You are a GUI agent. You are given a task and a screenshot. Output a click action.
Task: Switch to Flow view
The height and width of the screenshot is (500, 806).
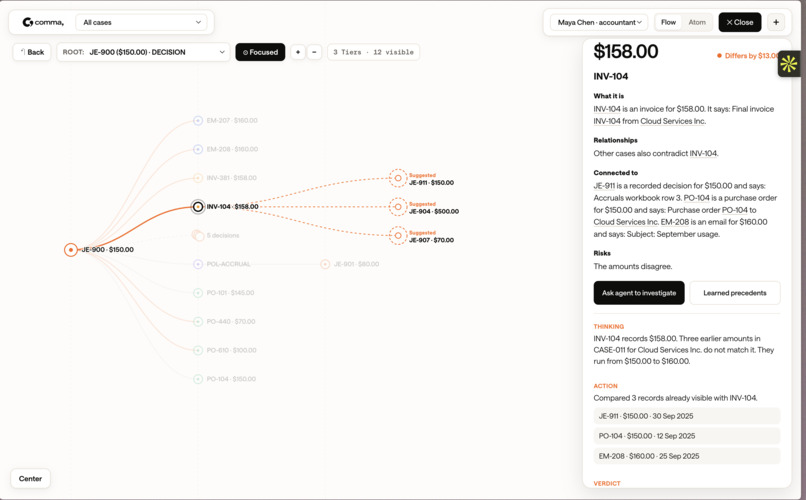(668, 22)
